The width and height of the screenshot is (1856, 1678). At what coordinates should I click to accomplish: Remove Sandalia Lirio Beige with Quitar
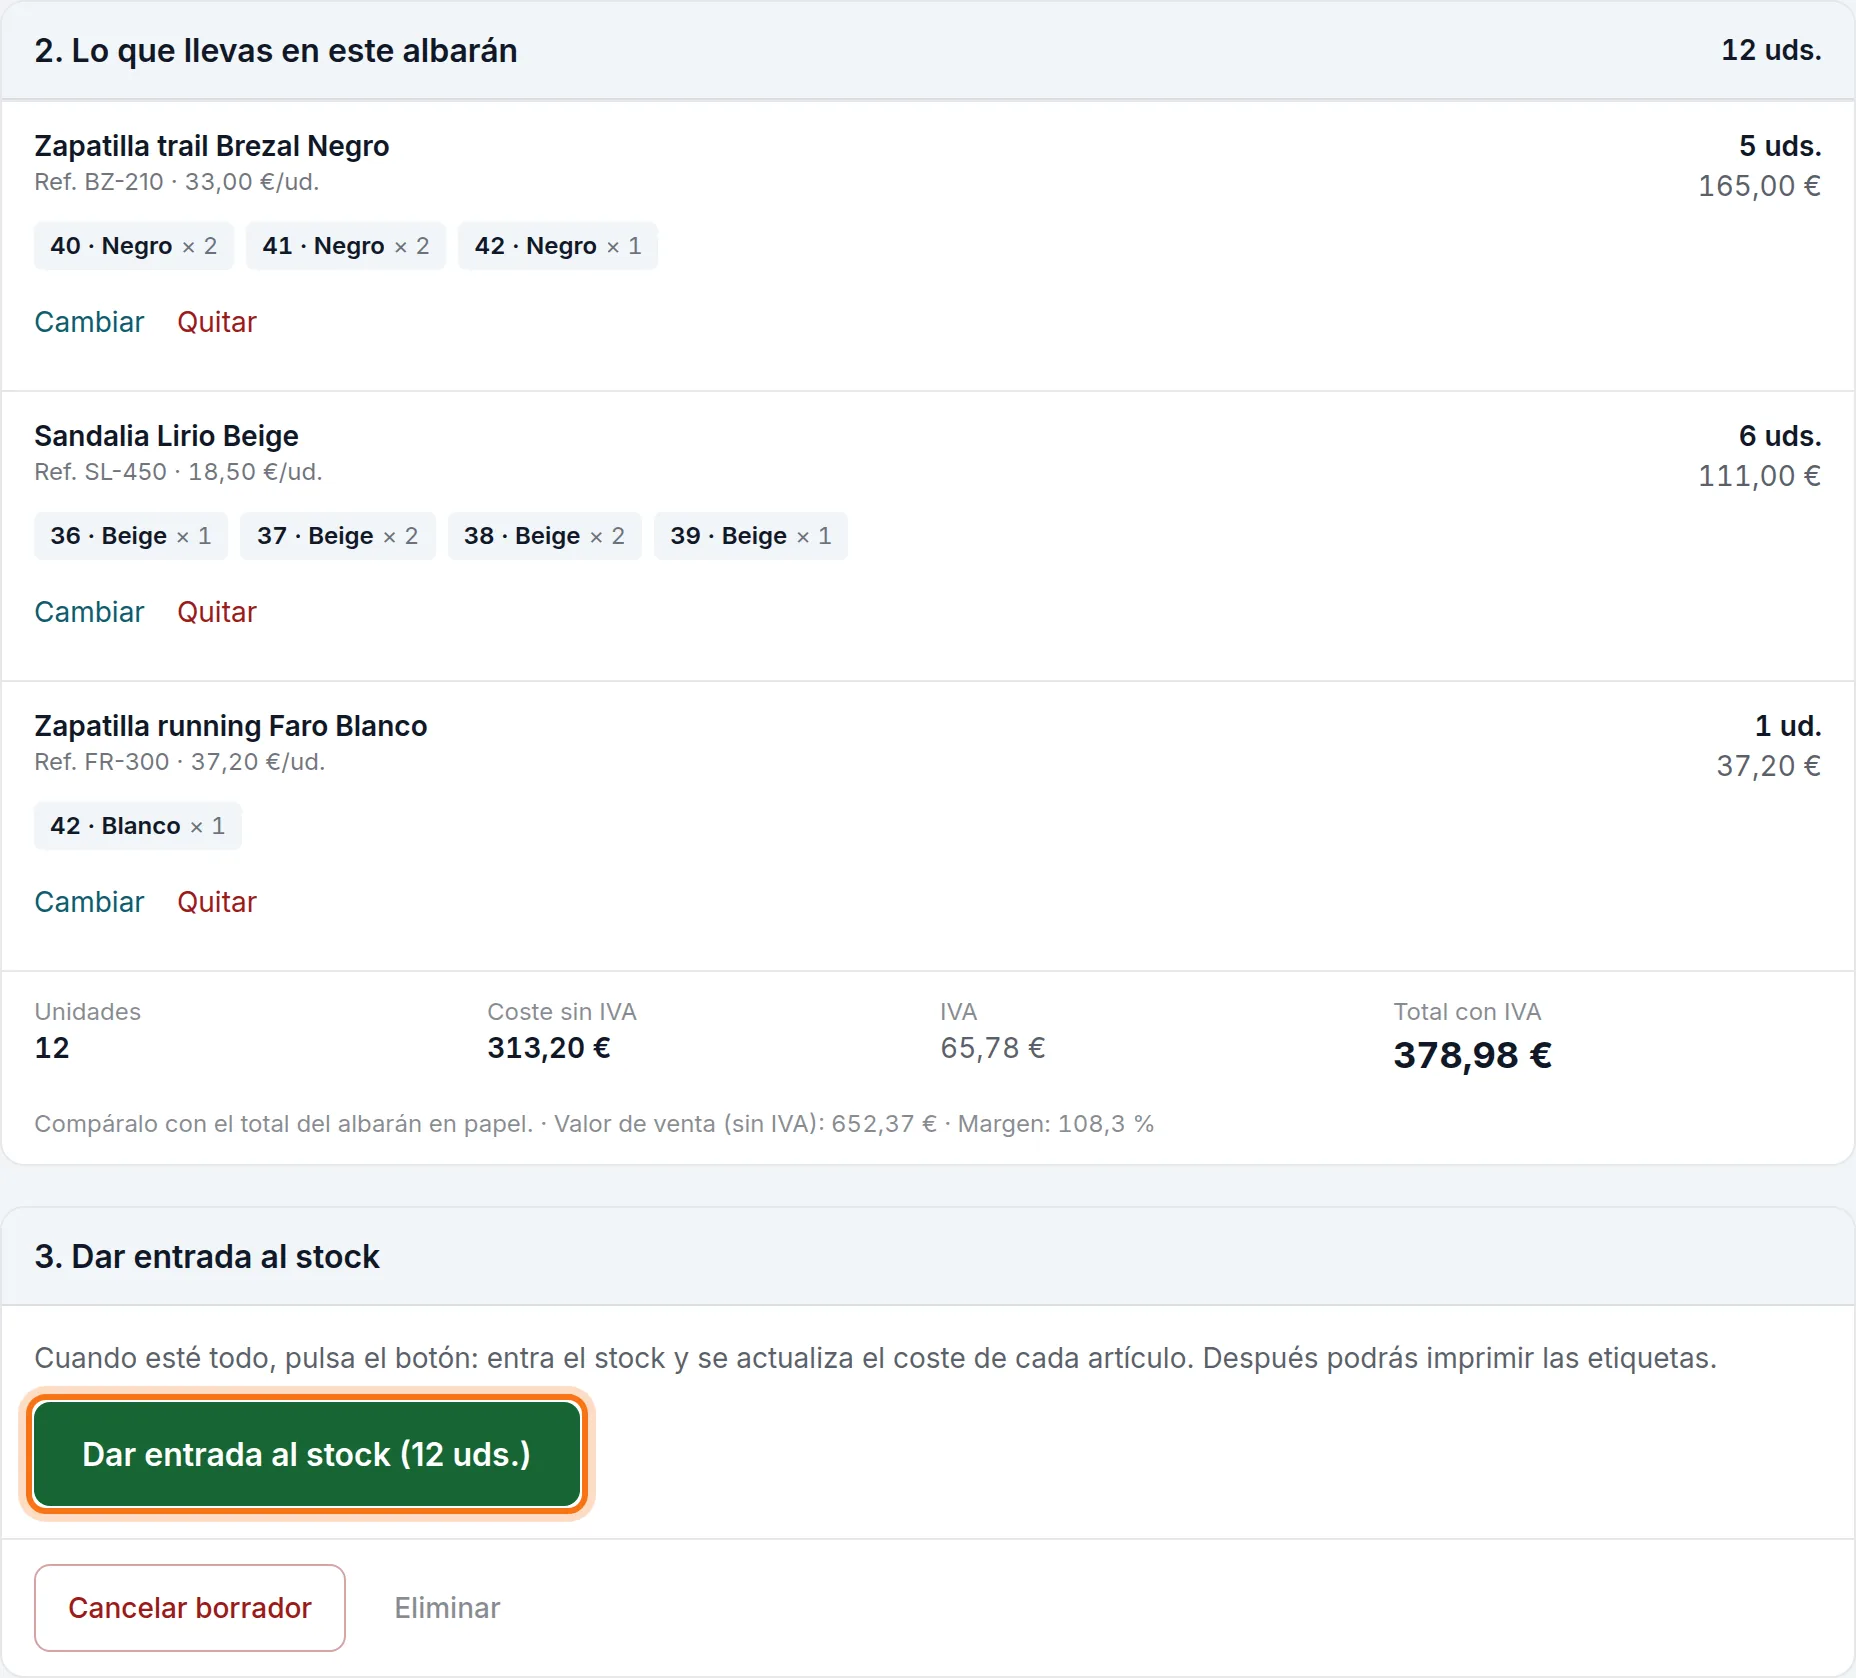217,612
